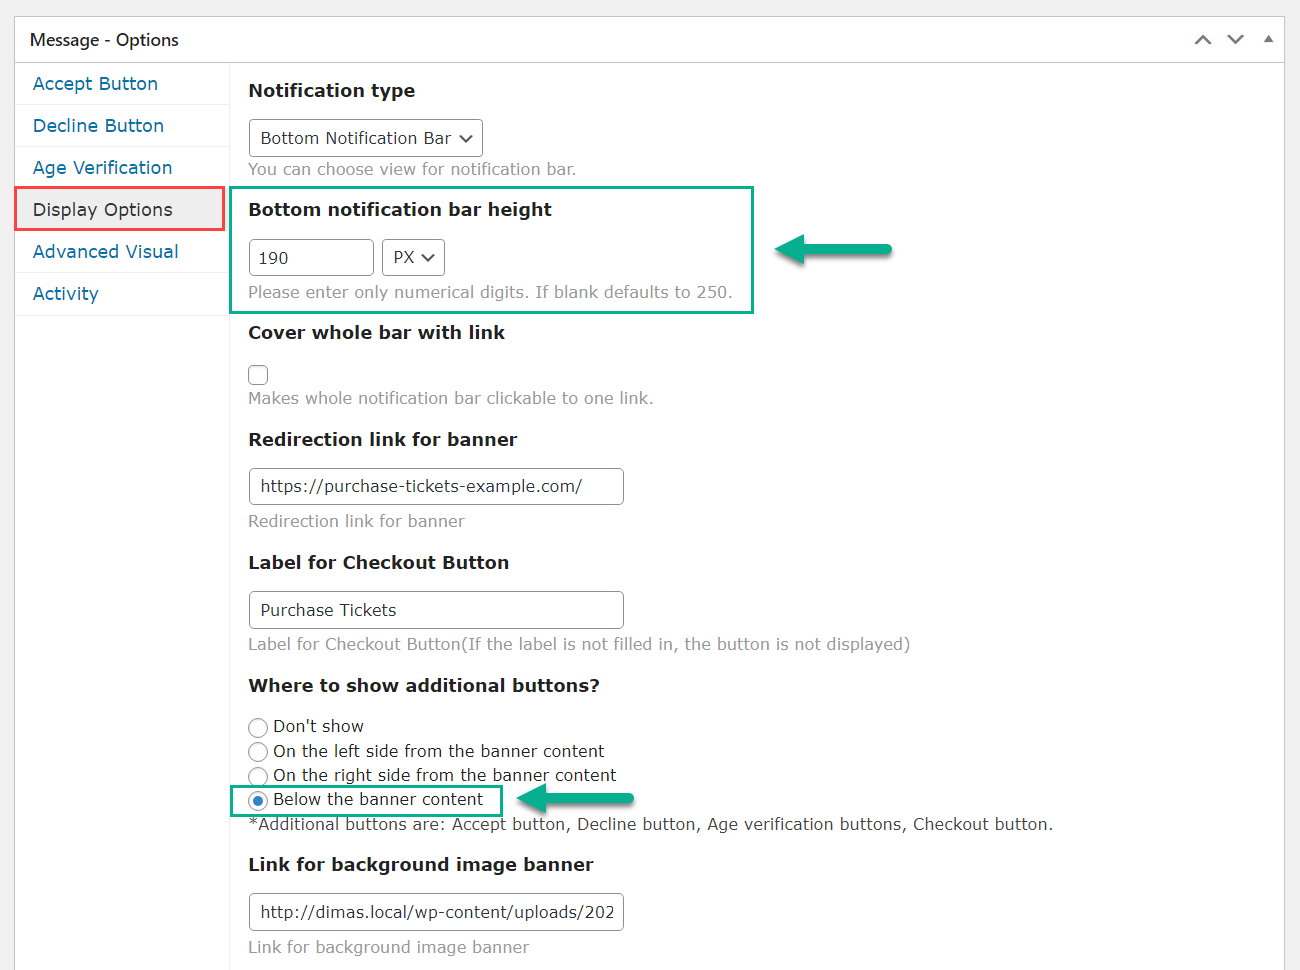This screenshot has width=1300, height=970.
Task: Click the Label for Checkout Button field
Action: pos(436,610)
